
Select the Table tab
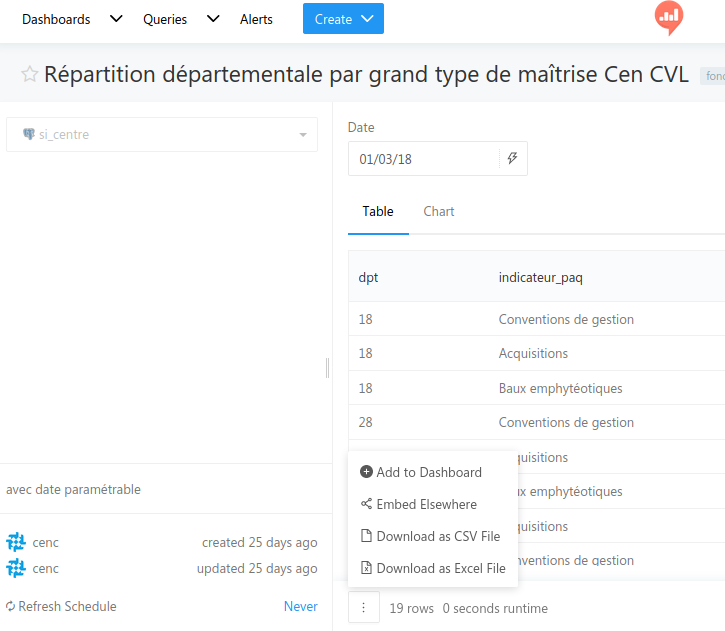[x=378, y=211]
